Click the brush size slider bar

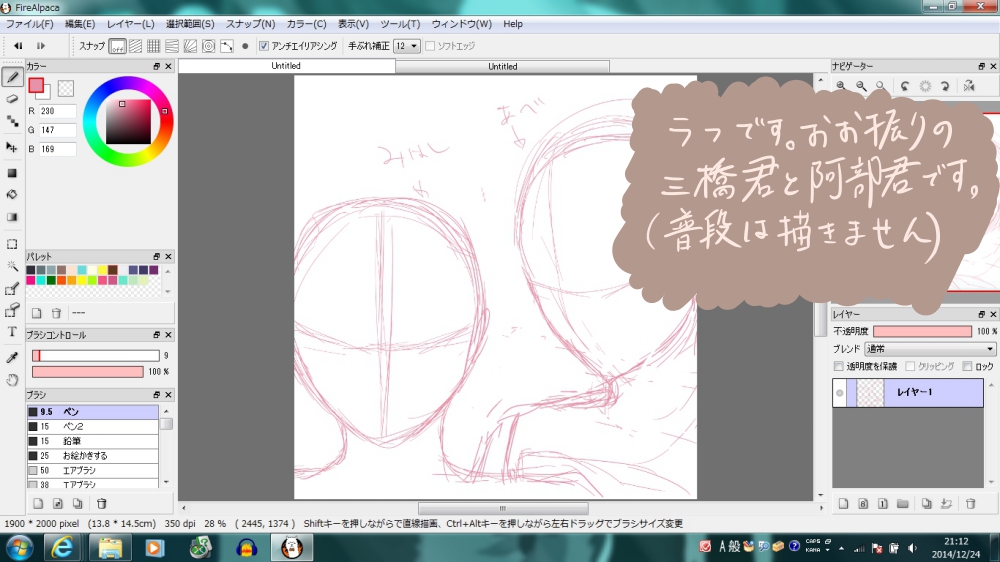pyautogui.click(x=95, y=355)
